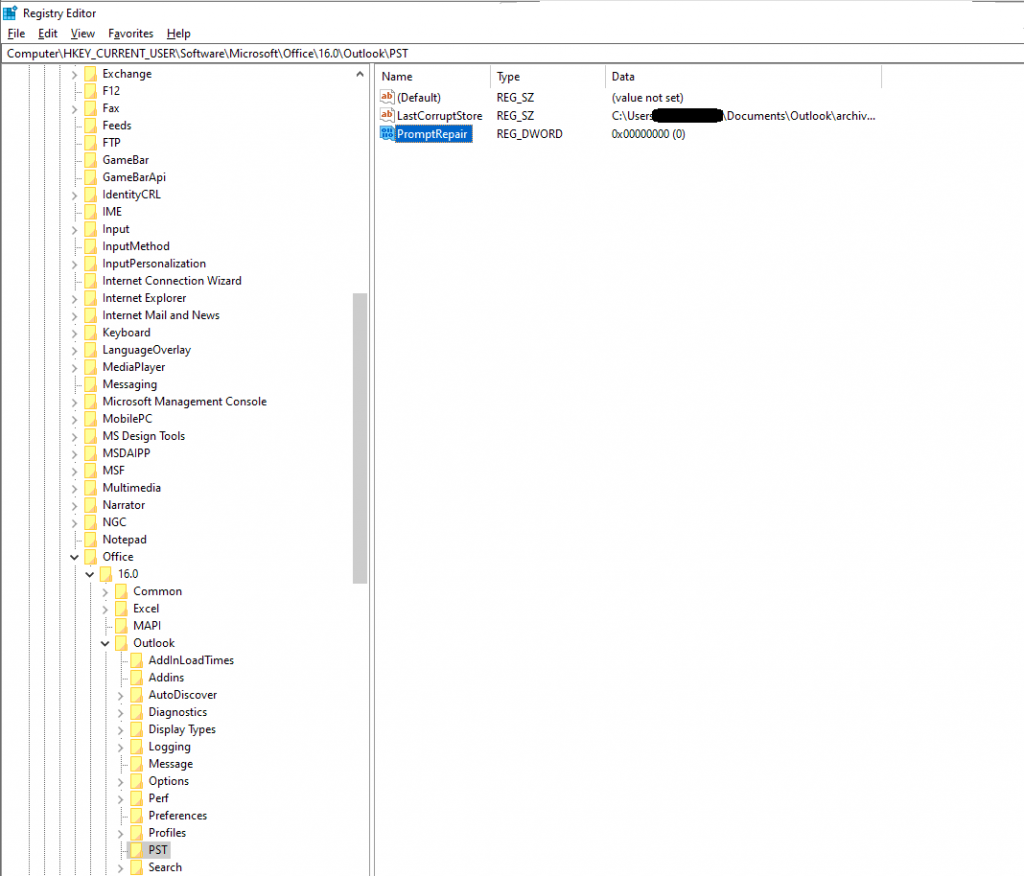Click the 16.0 folder icon
Image resolution: width=1024 pixels, height=876 pixels.
pyautogui.click(x=106, y=574)
